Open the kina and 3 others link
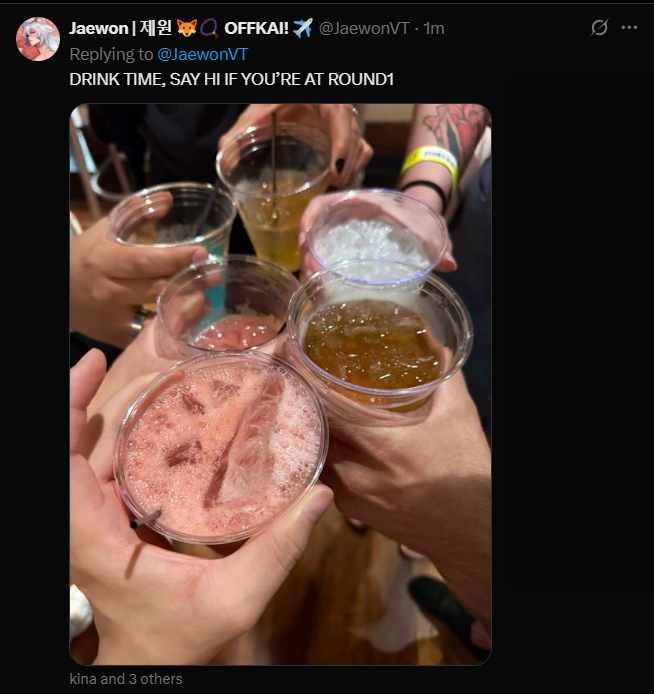The width and height of the screenshot is (654, 694). tap(126, 679)
